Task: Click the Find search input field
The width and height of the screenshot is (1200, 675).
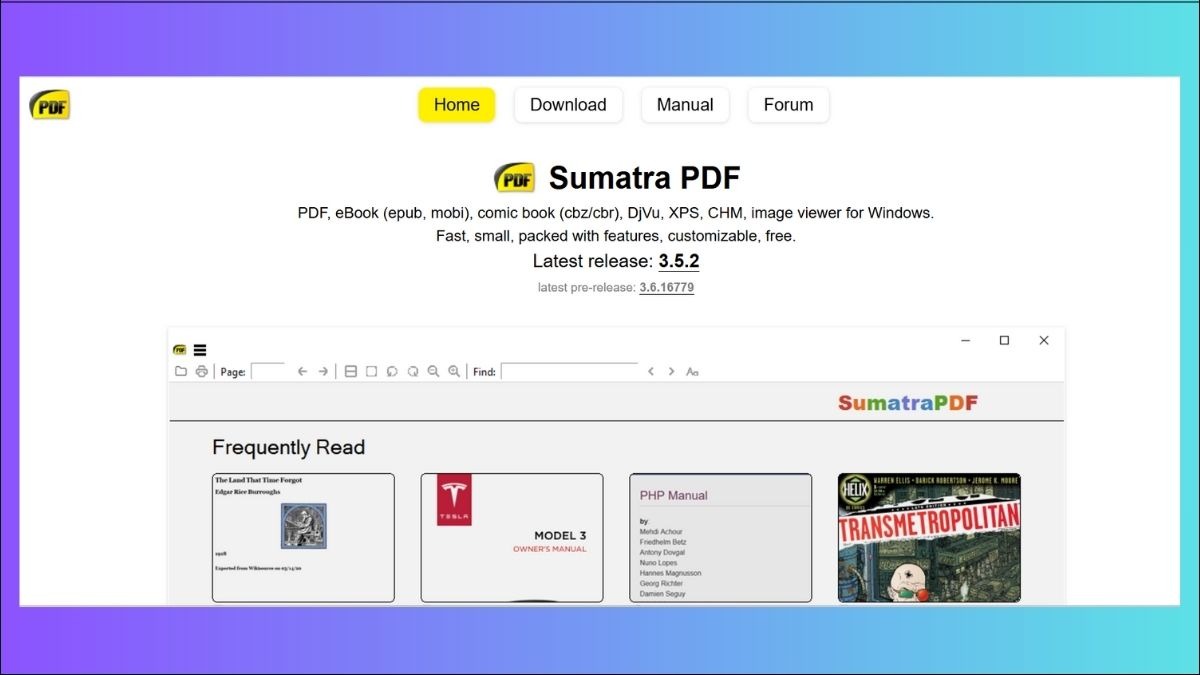Action: click(569, 371)
